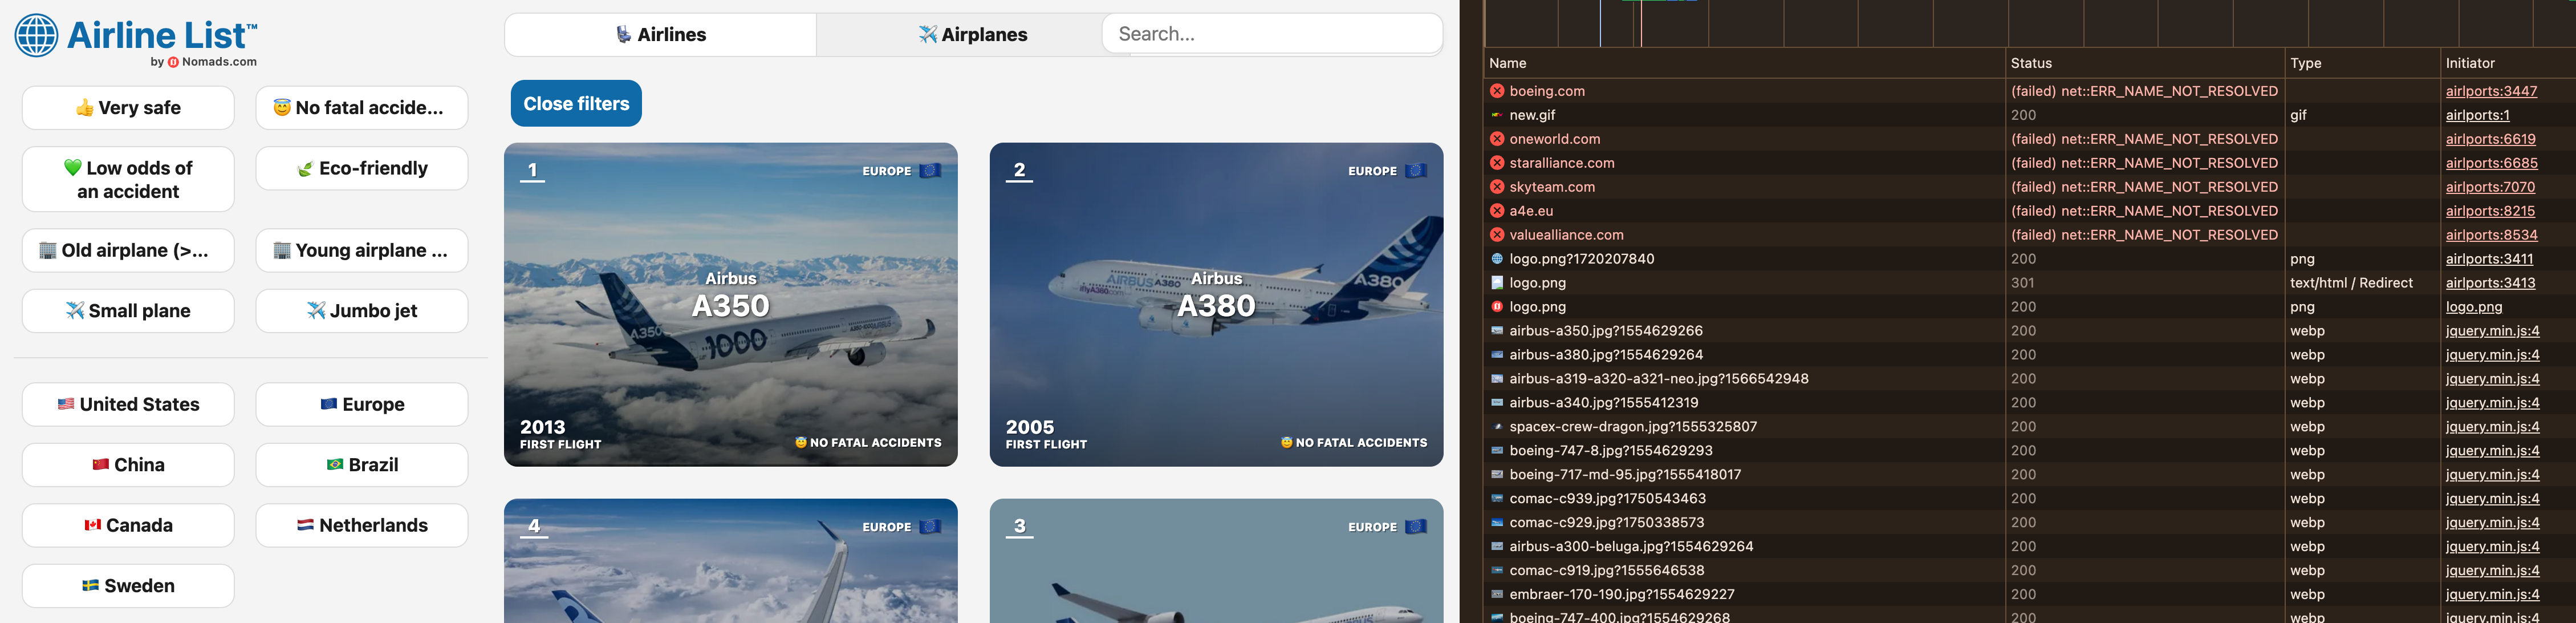Click the error icon beside a4e.eu

(1497, 211)
